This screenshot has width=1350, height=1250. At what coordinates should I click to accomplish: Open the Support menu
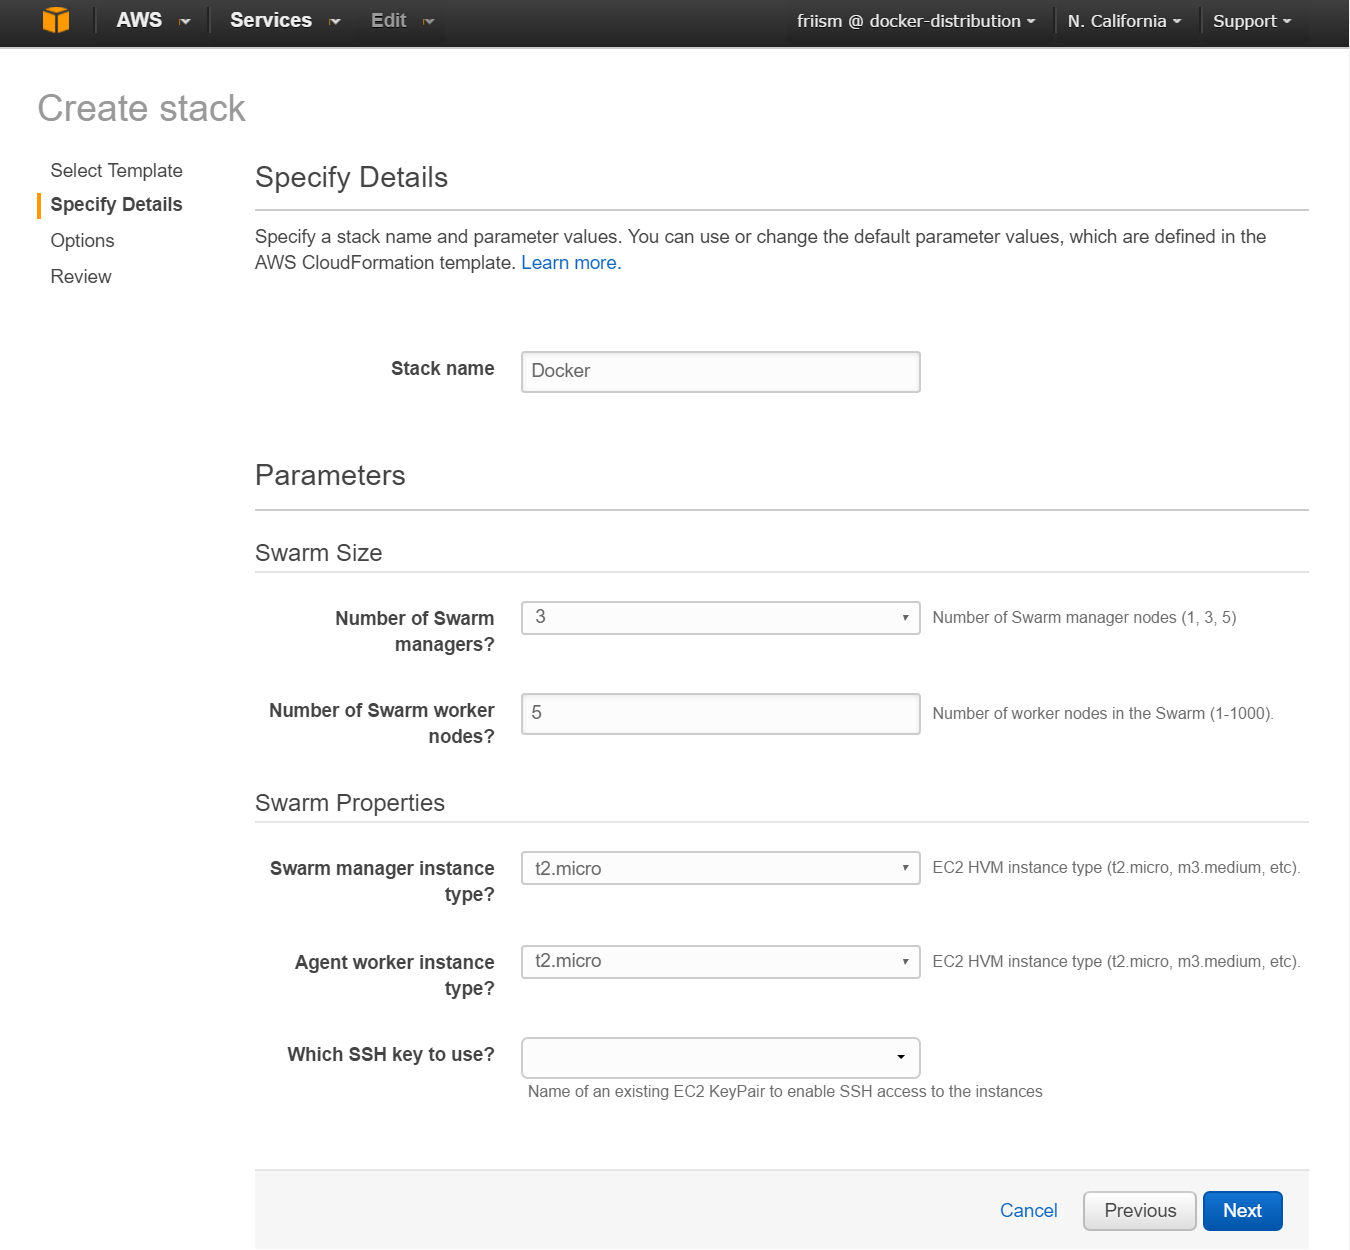point(1252,21)
